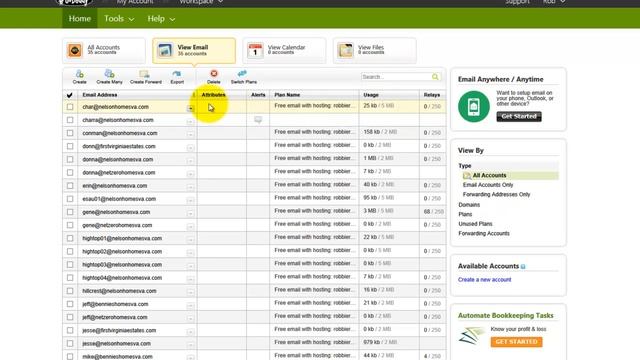Screen dimensions: 640x360
Task: Click the phone icon in Email Anywhere panel
Action: 473,107
